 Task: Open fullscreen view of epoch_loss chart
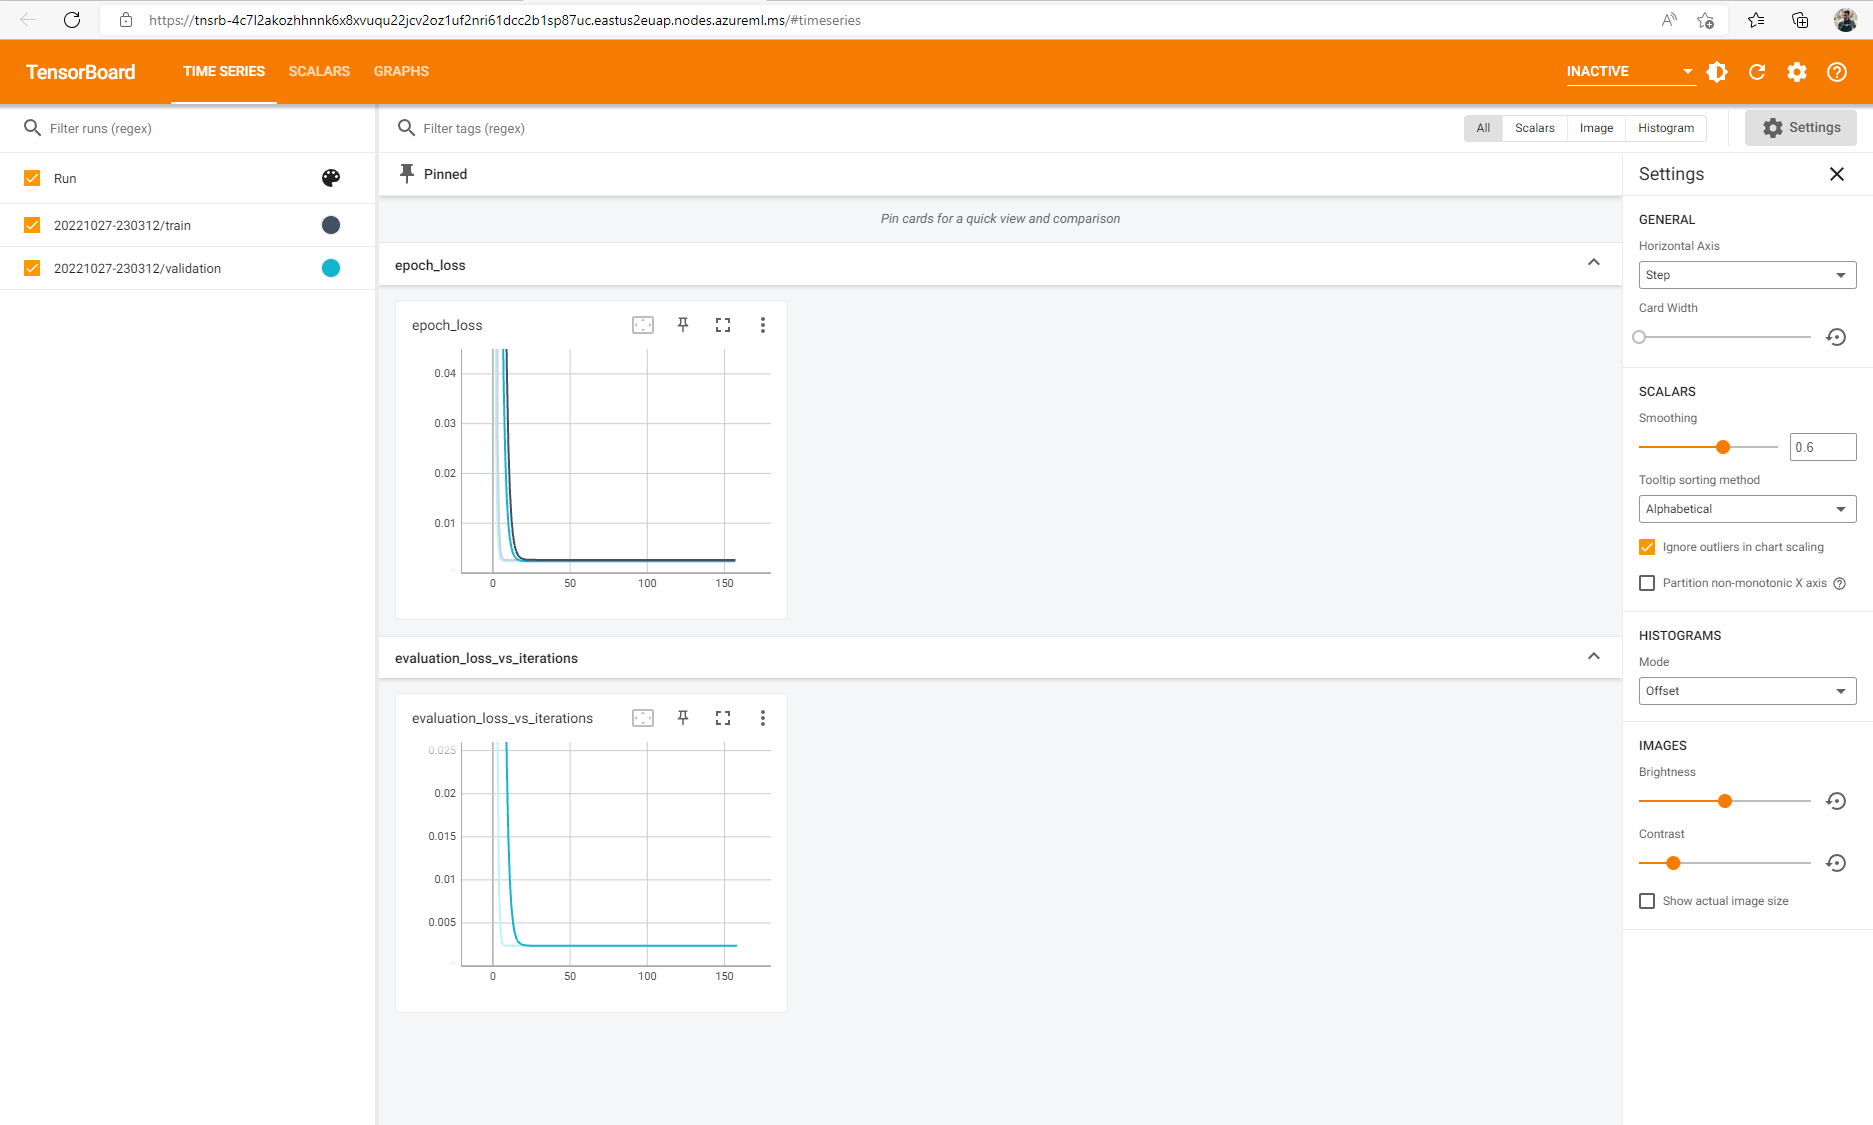click(x=723, y=325)
